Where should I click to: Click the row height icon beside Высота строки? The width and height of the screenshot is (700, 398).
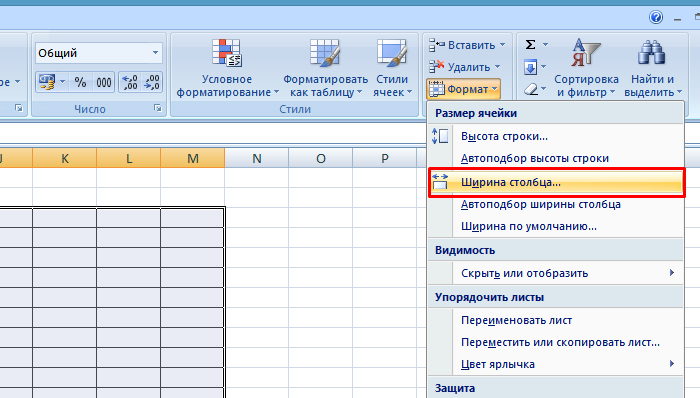click(x=440, y=136)
